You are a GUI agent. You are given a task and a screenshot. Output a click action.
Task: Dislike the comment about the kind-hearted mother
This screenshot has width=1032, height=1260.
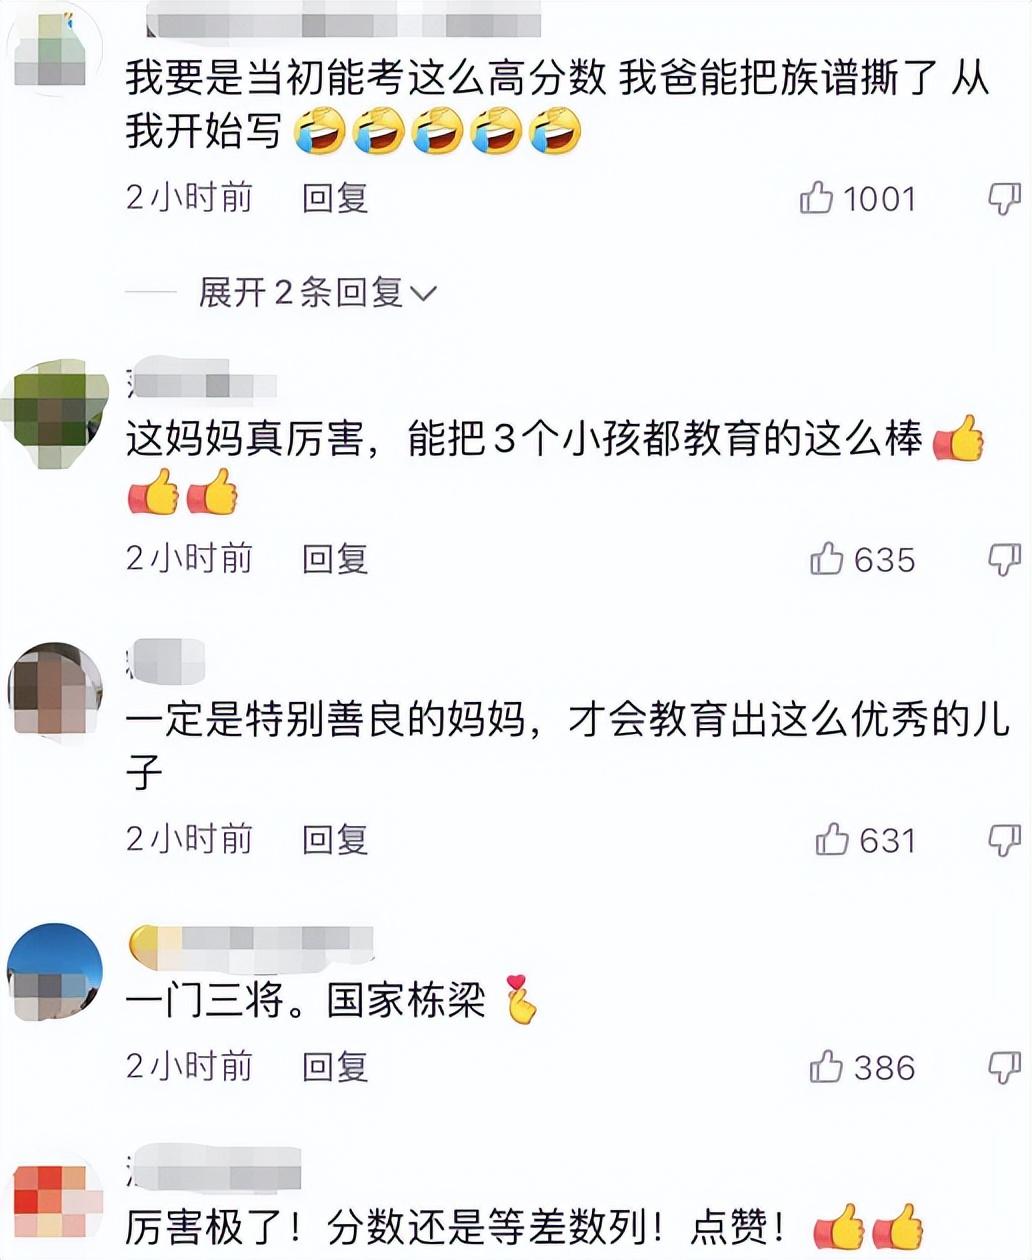click(1004, 839)
